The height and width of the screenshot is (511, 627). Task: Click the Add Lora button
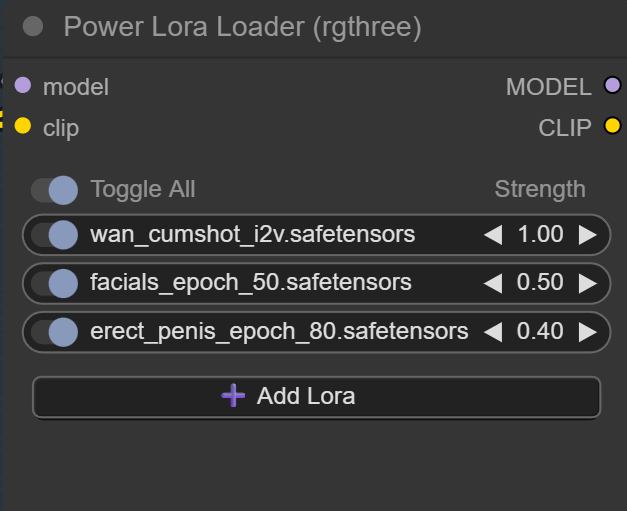316,397
